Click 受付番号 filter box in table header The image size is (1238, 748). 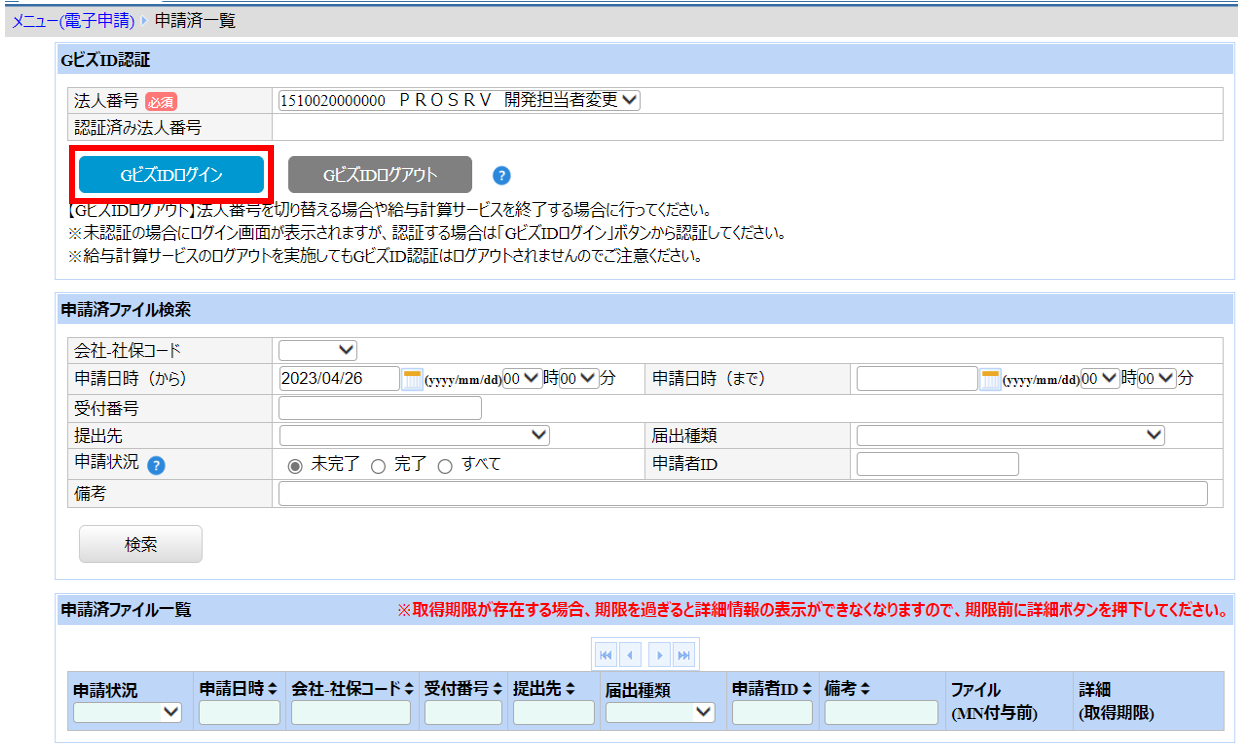click(x=463, y=712)
